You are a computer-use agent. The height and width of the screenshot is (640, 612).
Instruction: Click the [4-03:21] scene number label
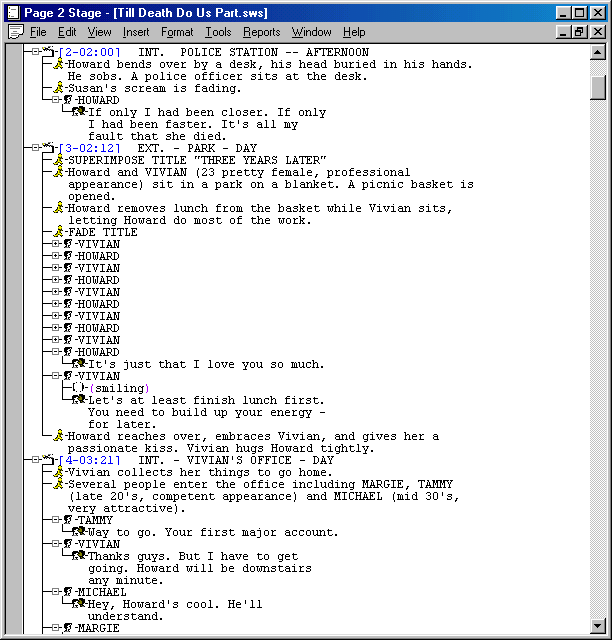point(89,460)
